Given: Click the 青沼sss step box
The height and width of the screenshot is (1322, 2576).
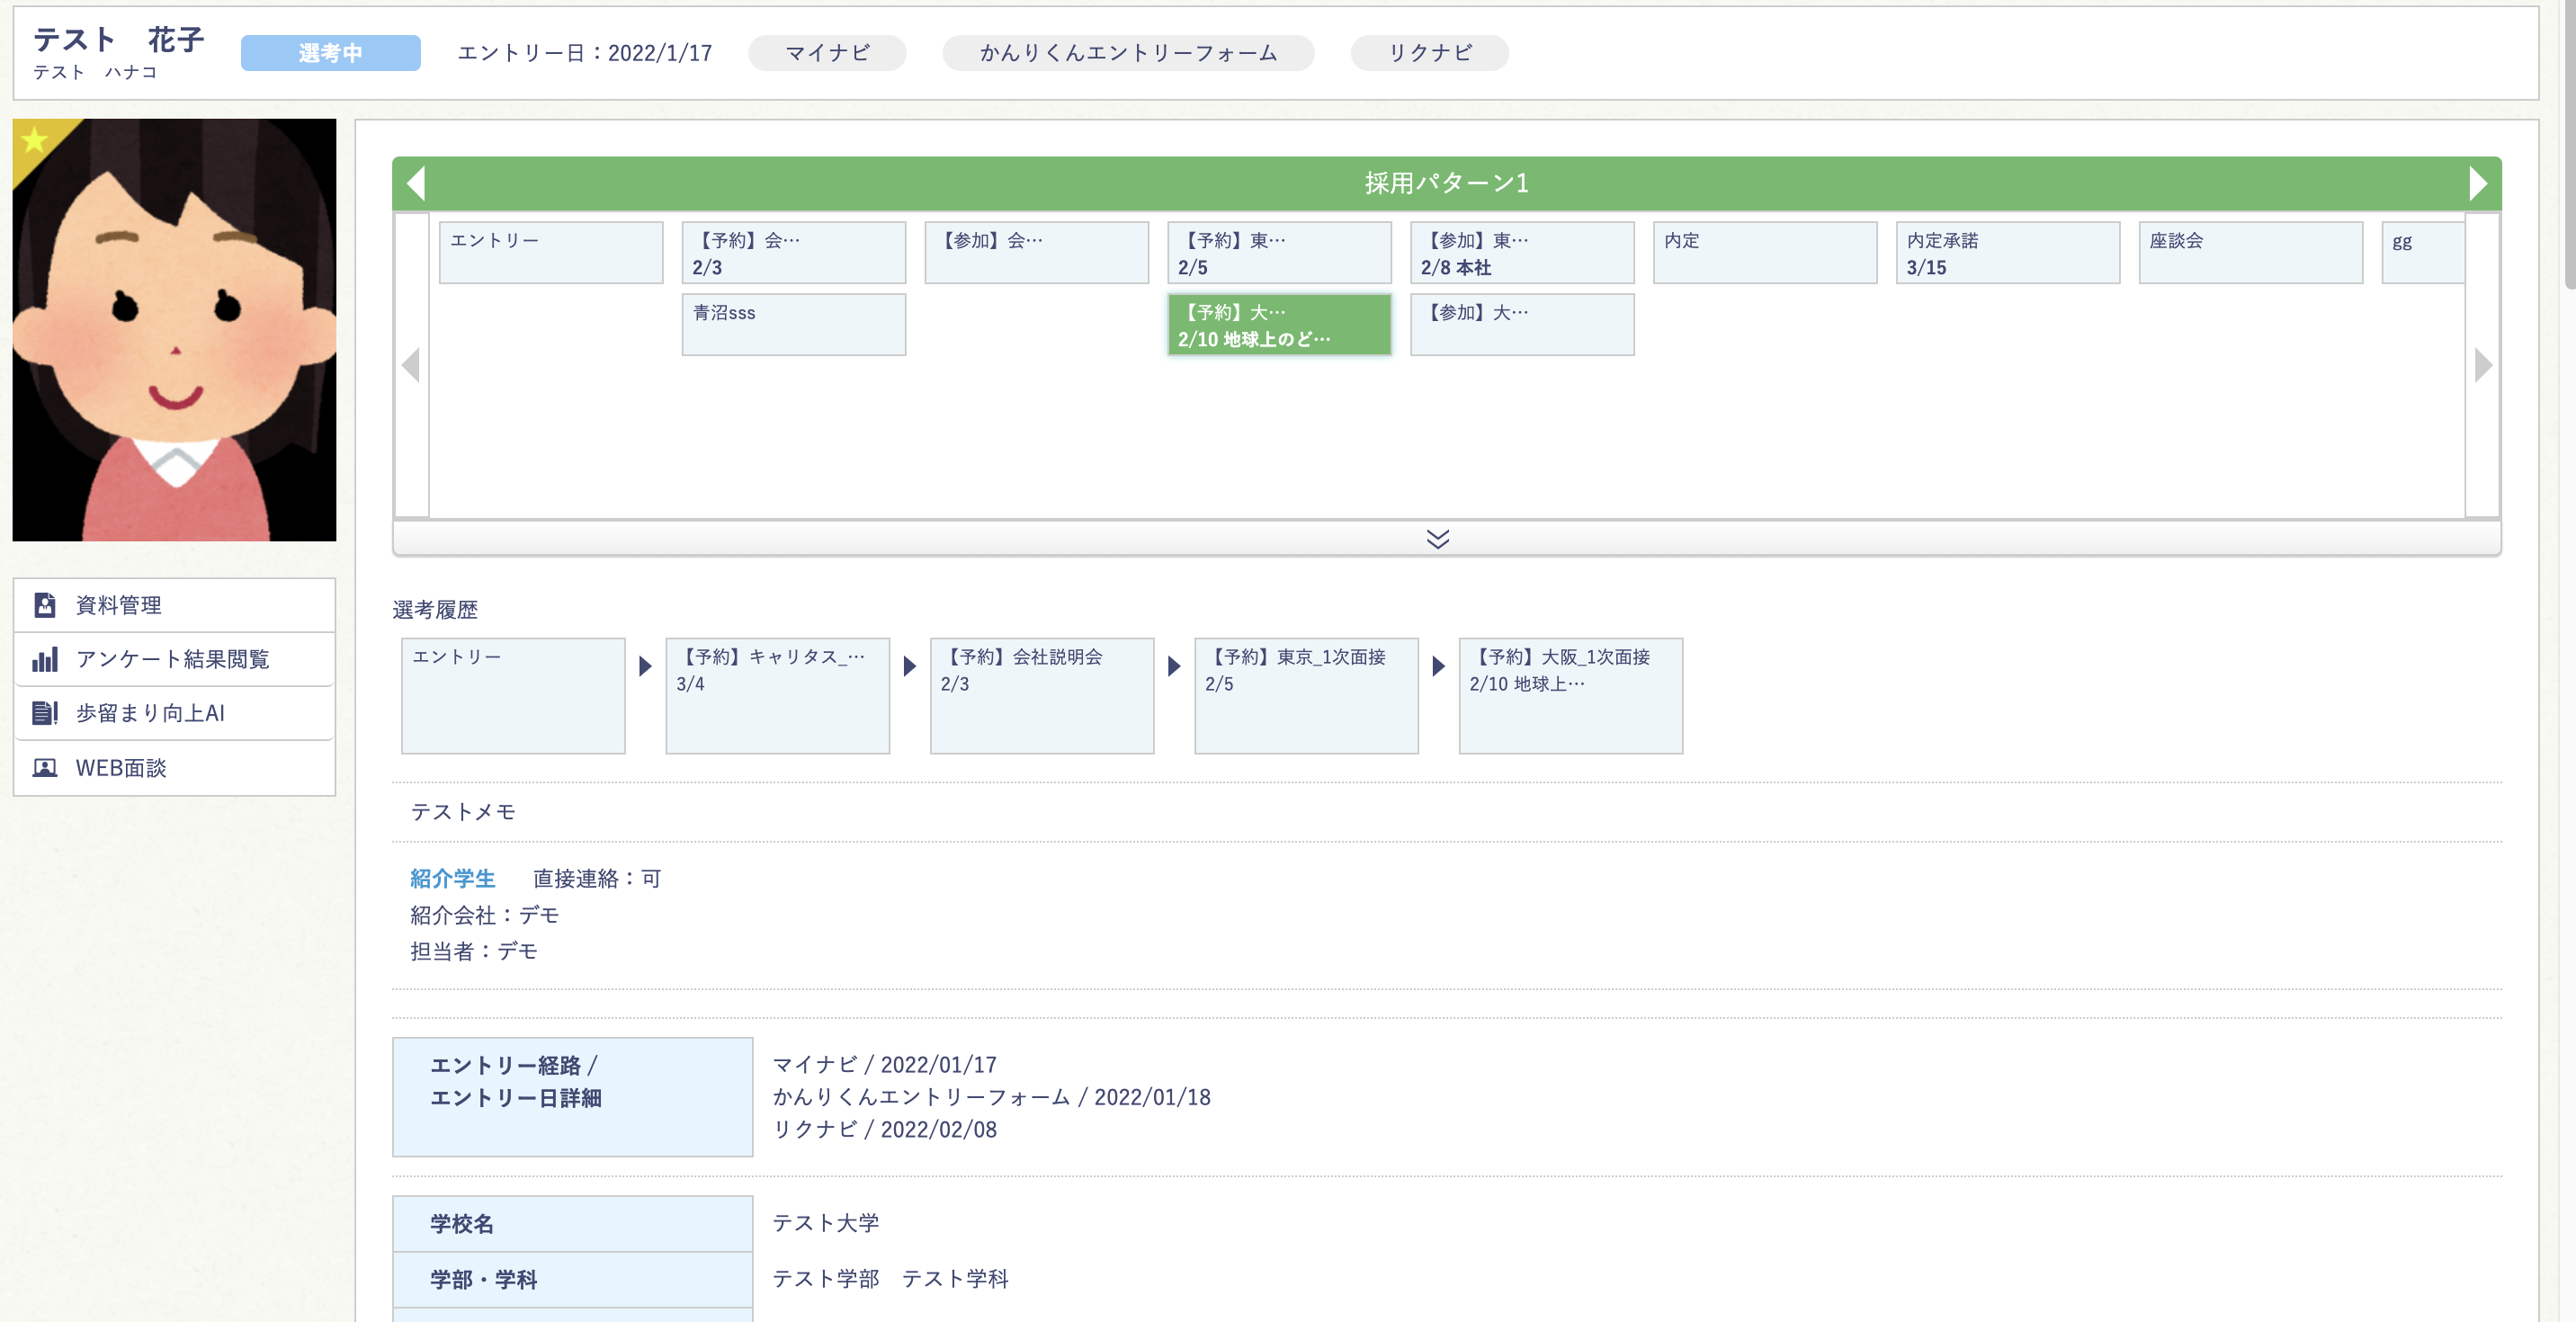Looking at the screenshot, I should click(793, 324).
